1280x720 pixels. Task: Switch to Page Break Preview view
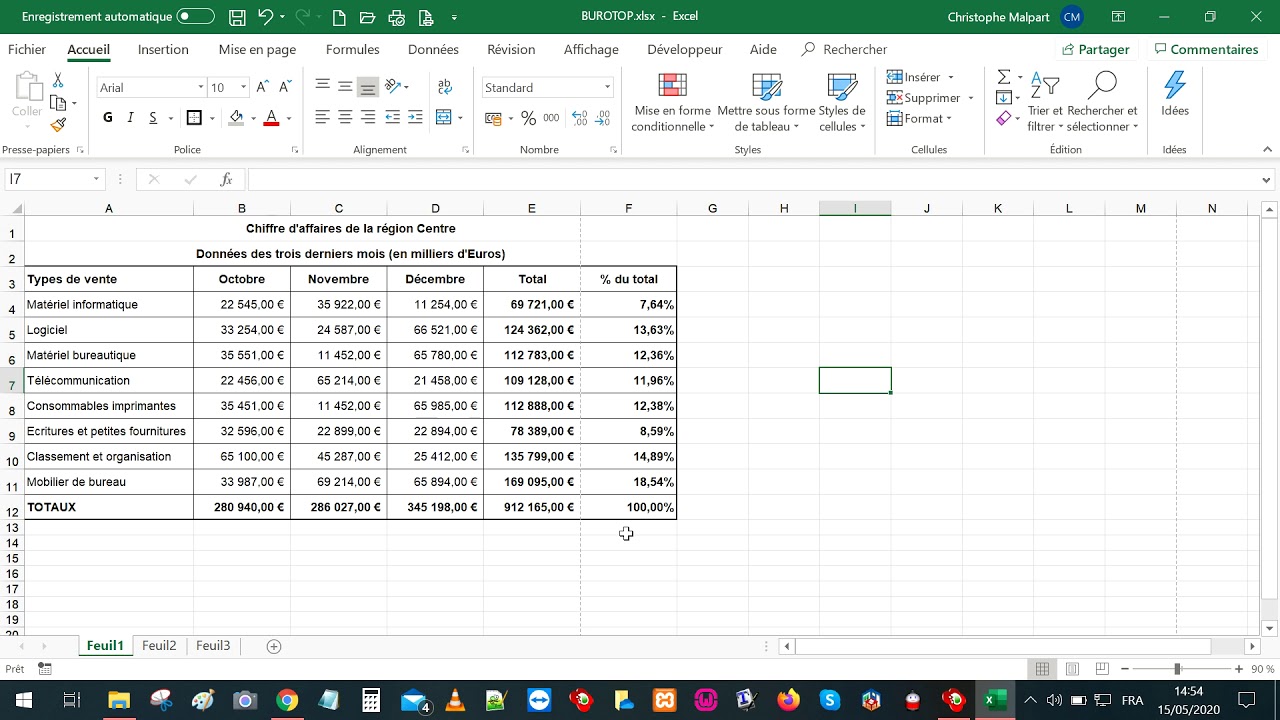coord(1102,669)
